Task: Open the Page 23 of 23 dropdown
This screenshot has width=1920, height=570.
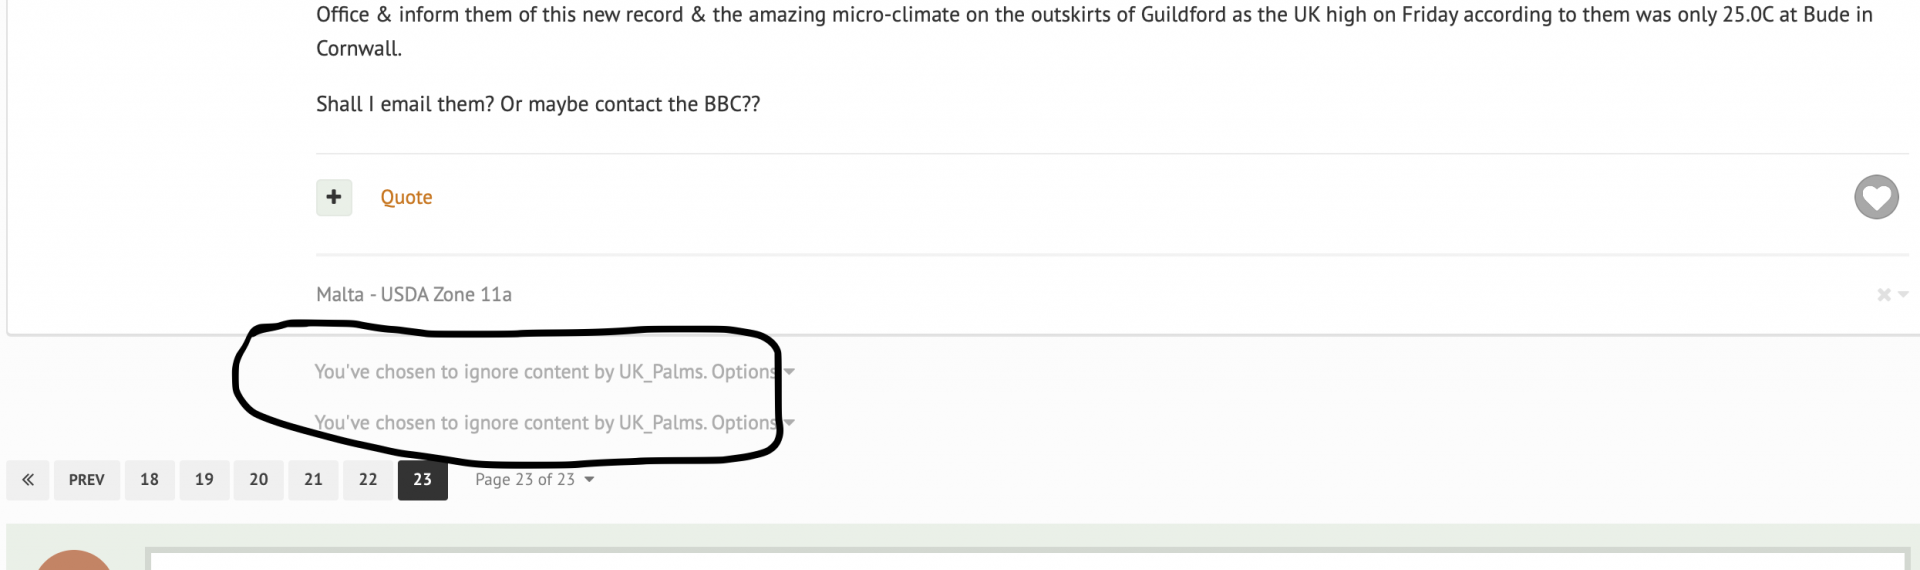Action: (x=535, y=480)
